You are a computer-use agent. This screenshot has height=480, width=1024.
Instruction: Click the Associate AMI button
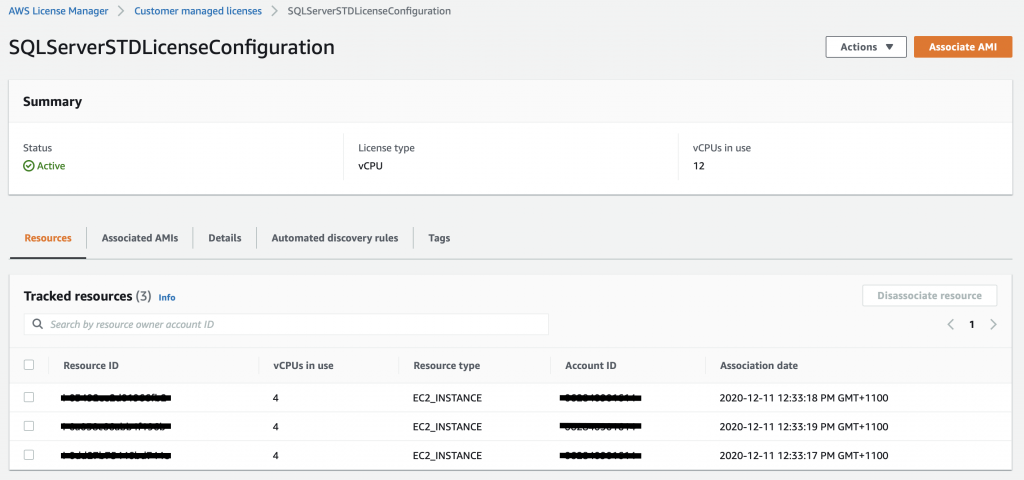[x=963, y=47]
